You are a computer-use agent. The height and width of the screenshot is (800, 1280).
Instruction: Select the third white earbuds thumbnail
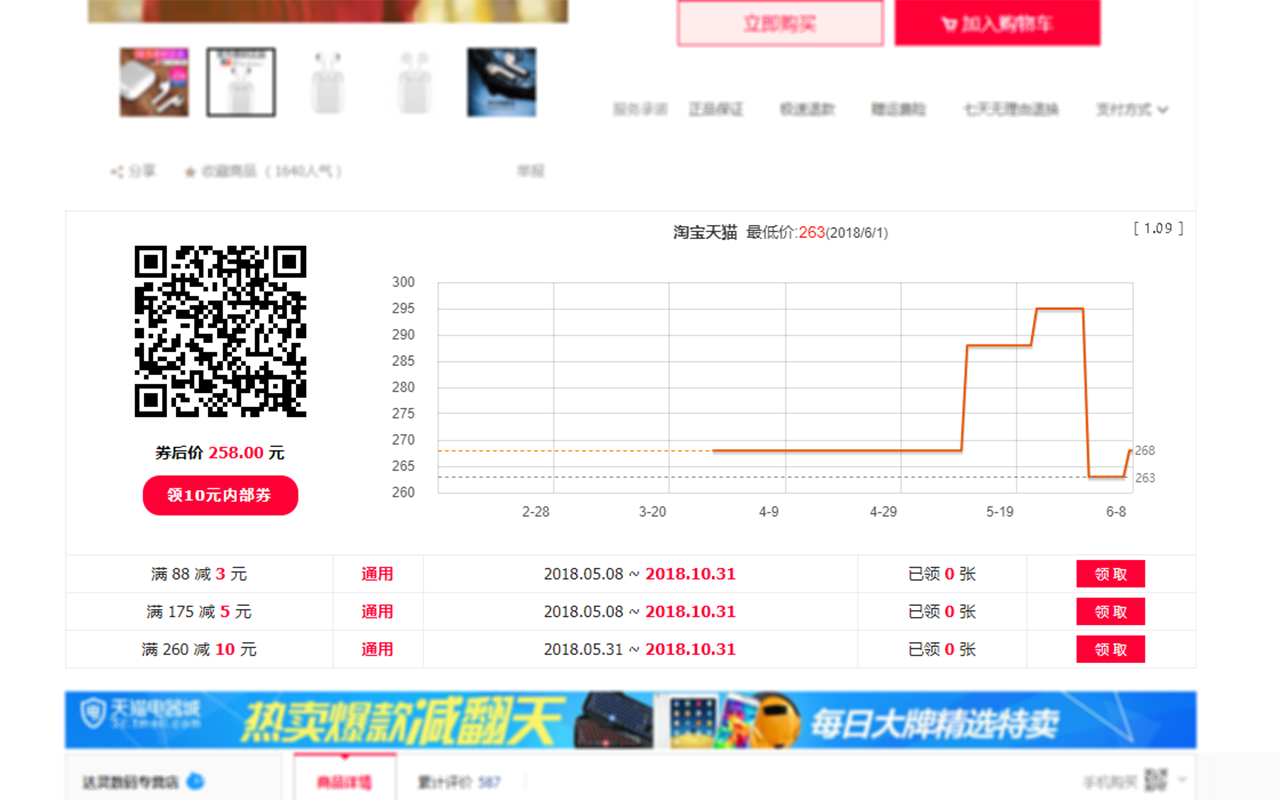click(x=328, y=82)
